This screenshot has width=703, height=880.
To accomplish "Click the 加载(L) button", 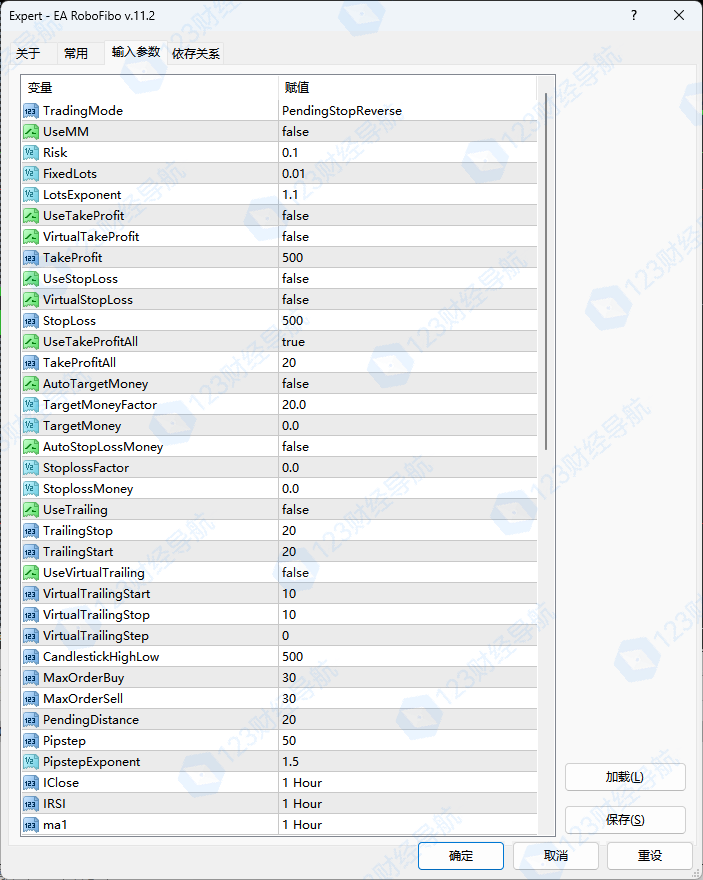I will [625, 777].
